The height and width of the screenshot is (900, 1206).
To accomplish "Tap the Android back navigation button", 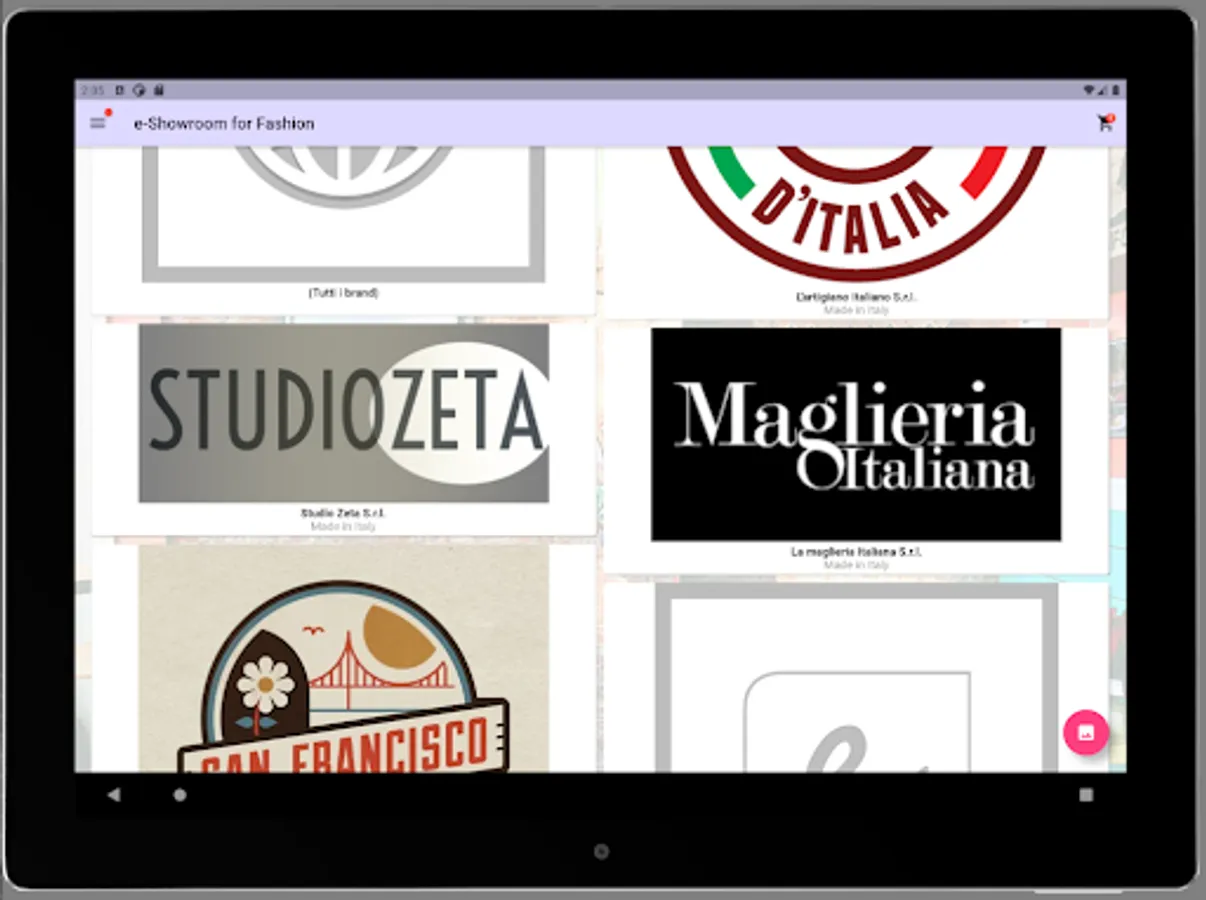I will (x=113, y=795).
